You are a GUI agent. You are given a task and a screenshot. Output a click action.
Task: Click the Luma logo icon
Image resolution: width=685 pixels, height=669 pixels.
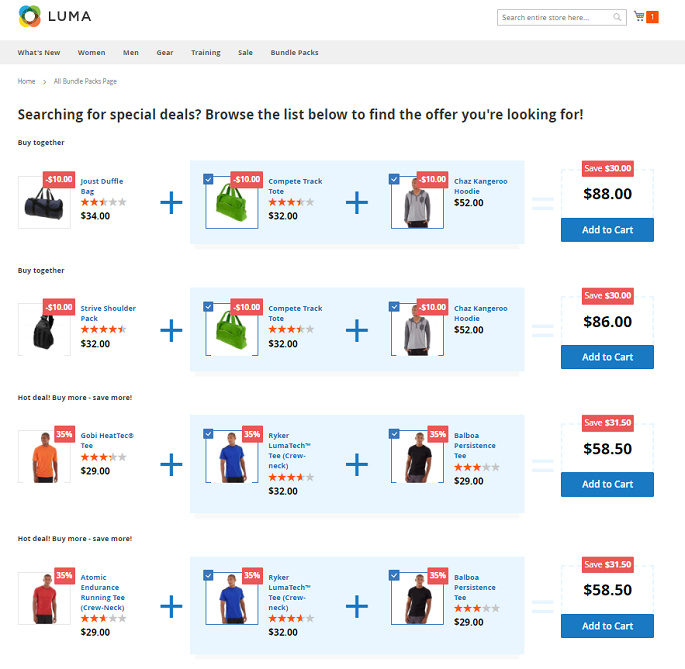31,17
